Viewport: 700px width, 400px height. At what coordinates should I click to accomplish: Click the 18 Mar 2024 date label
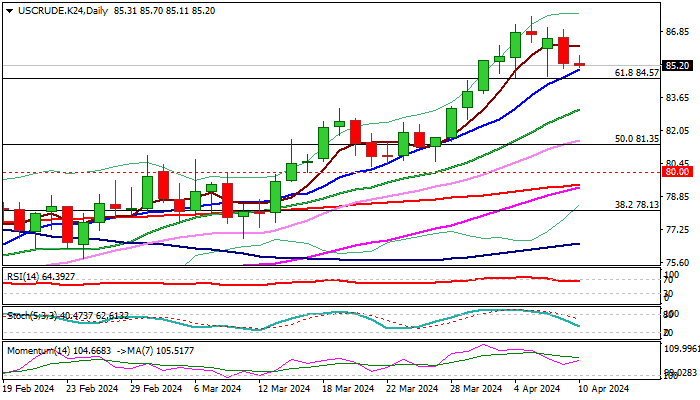[x=348, y=388]
